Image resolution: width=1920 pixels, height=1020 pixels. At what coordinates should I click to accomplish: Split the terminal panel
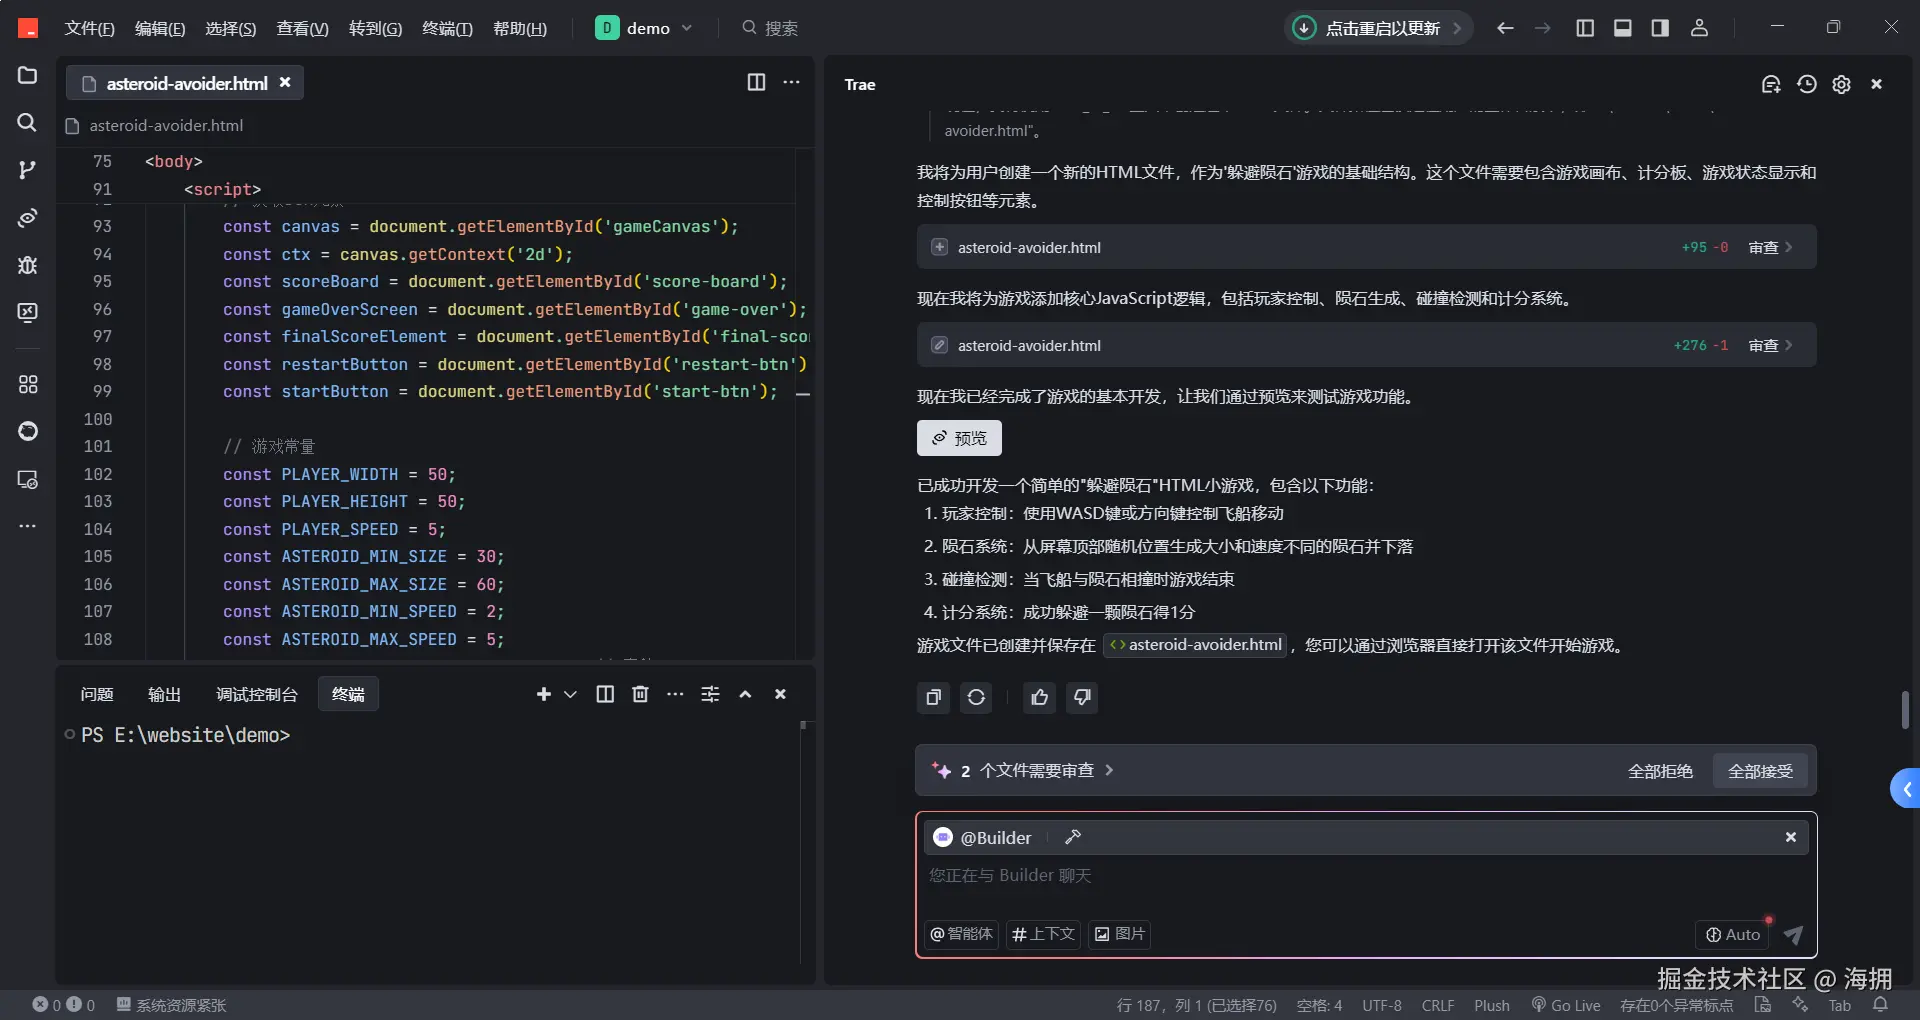tap(605, 694)
